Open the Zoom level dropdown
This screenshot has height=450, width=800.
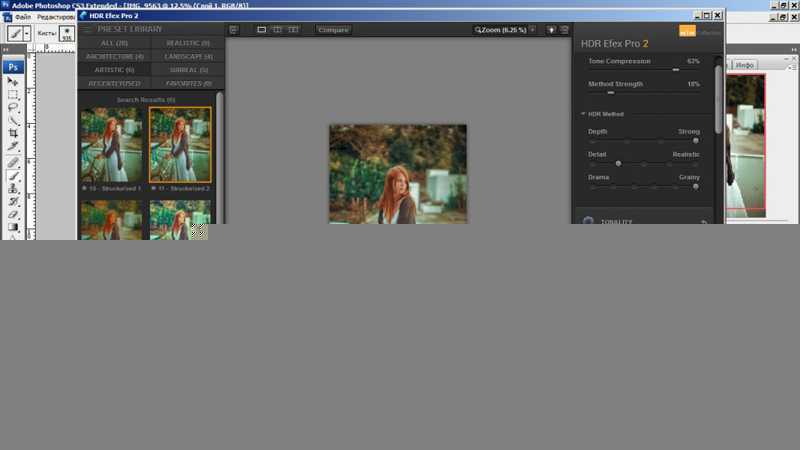[533, 30]
